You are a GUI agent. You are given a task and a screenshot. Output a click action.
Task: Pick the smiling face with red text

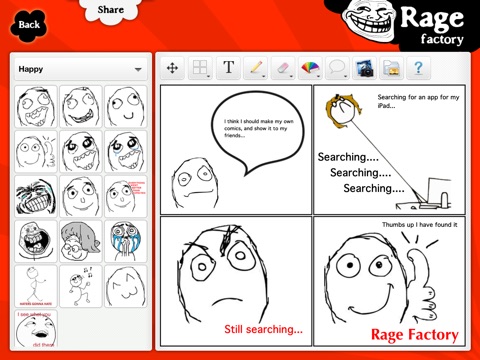pyautogui.click(x=126, y=196)
